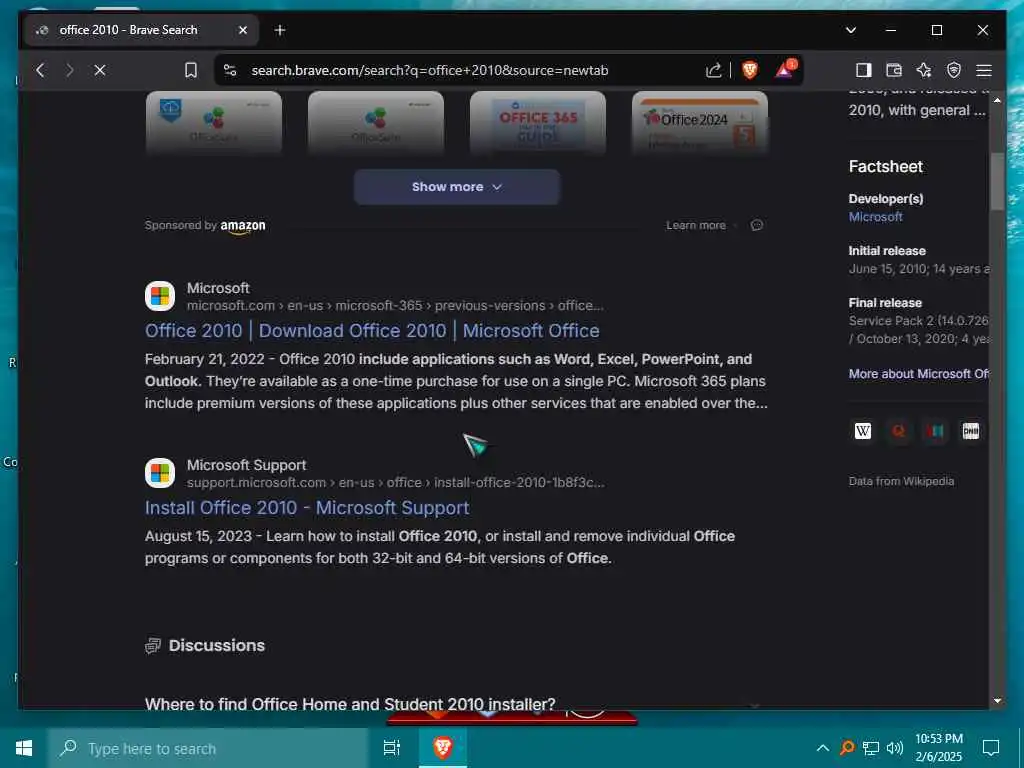Open Brave Shields lion icon
1024x768 pixels.
[750, 70]
